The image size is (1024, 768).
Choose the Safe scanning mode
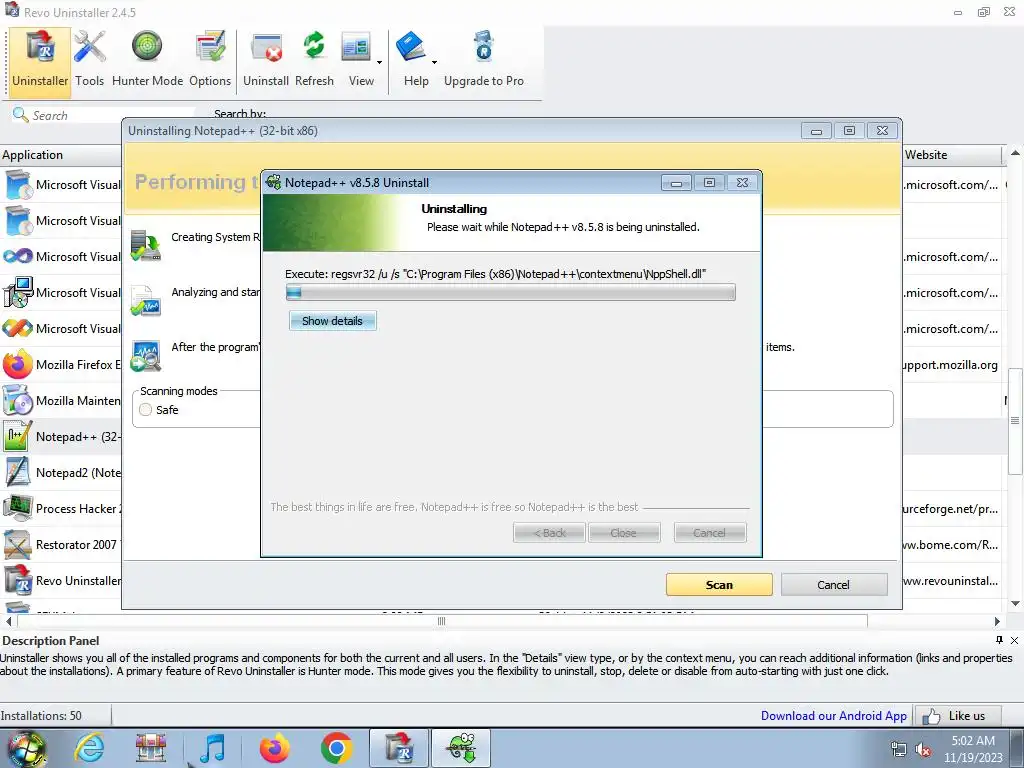[146, 409]
